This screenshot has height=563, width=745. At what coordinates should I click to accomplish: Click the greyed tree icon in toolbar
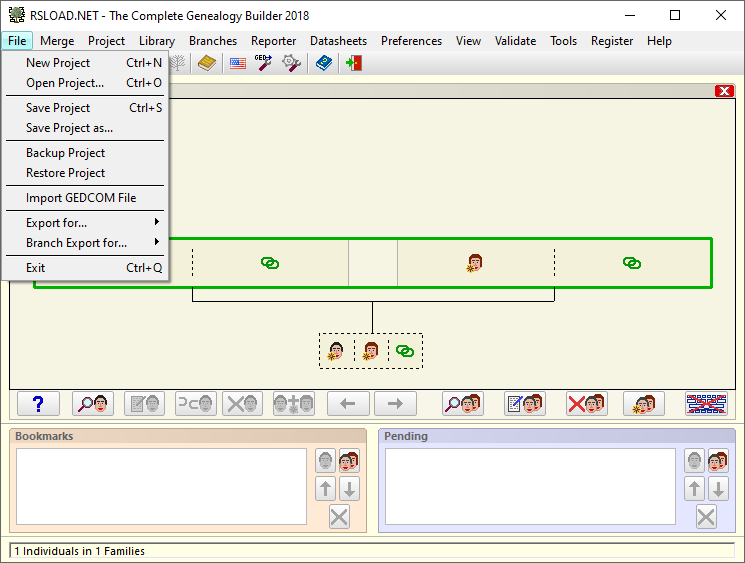pyautogui.click(x=177, y=63)
